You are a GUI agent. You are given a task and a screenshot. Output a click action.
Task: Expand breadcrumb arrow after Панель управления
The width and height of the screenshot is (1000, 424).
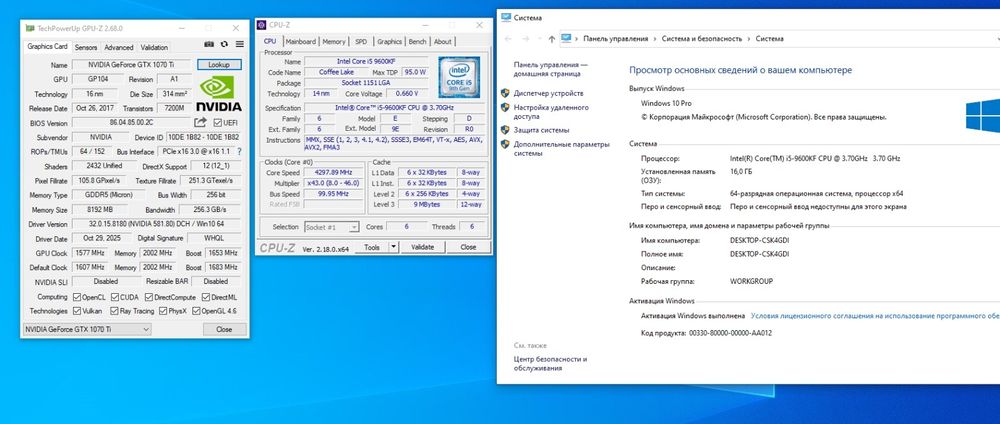655,39
